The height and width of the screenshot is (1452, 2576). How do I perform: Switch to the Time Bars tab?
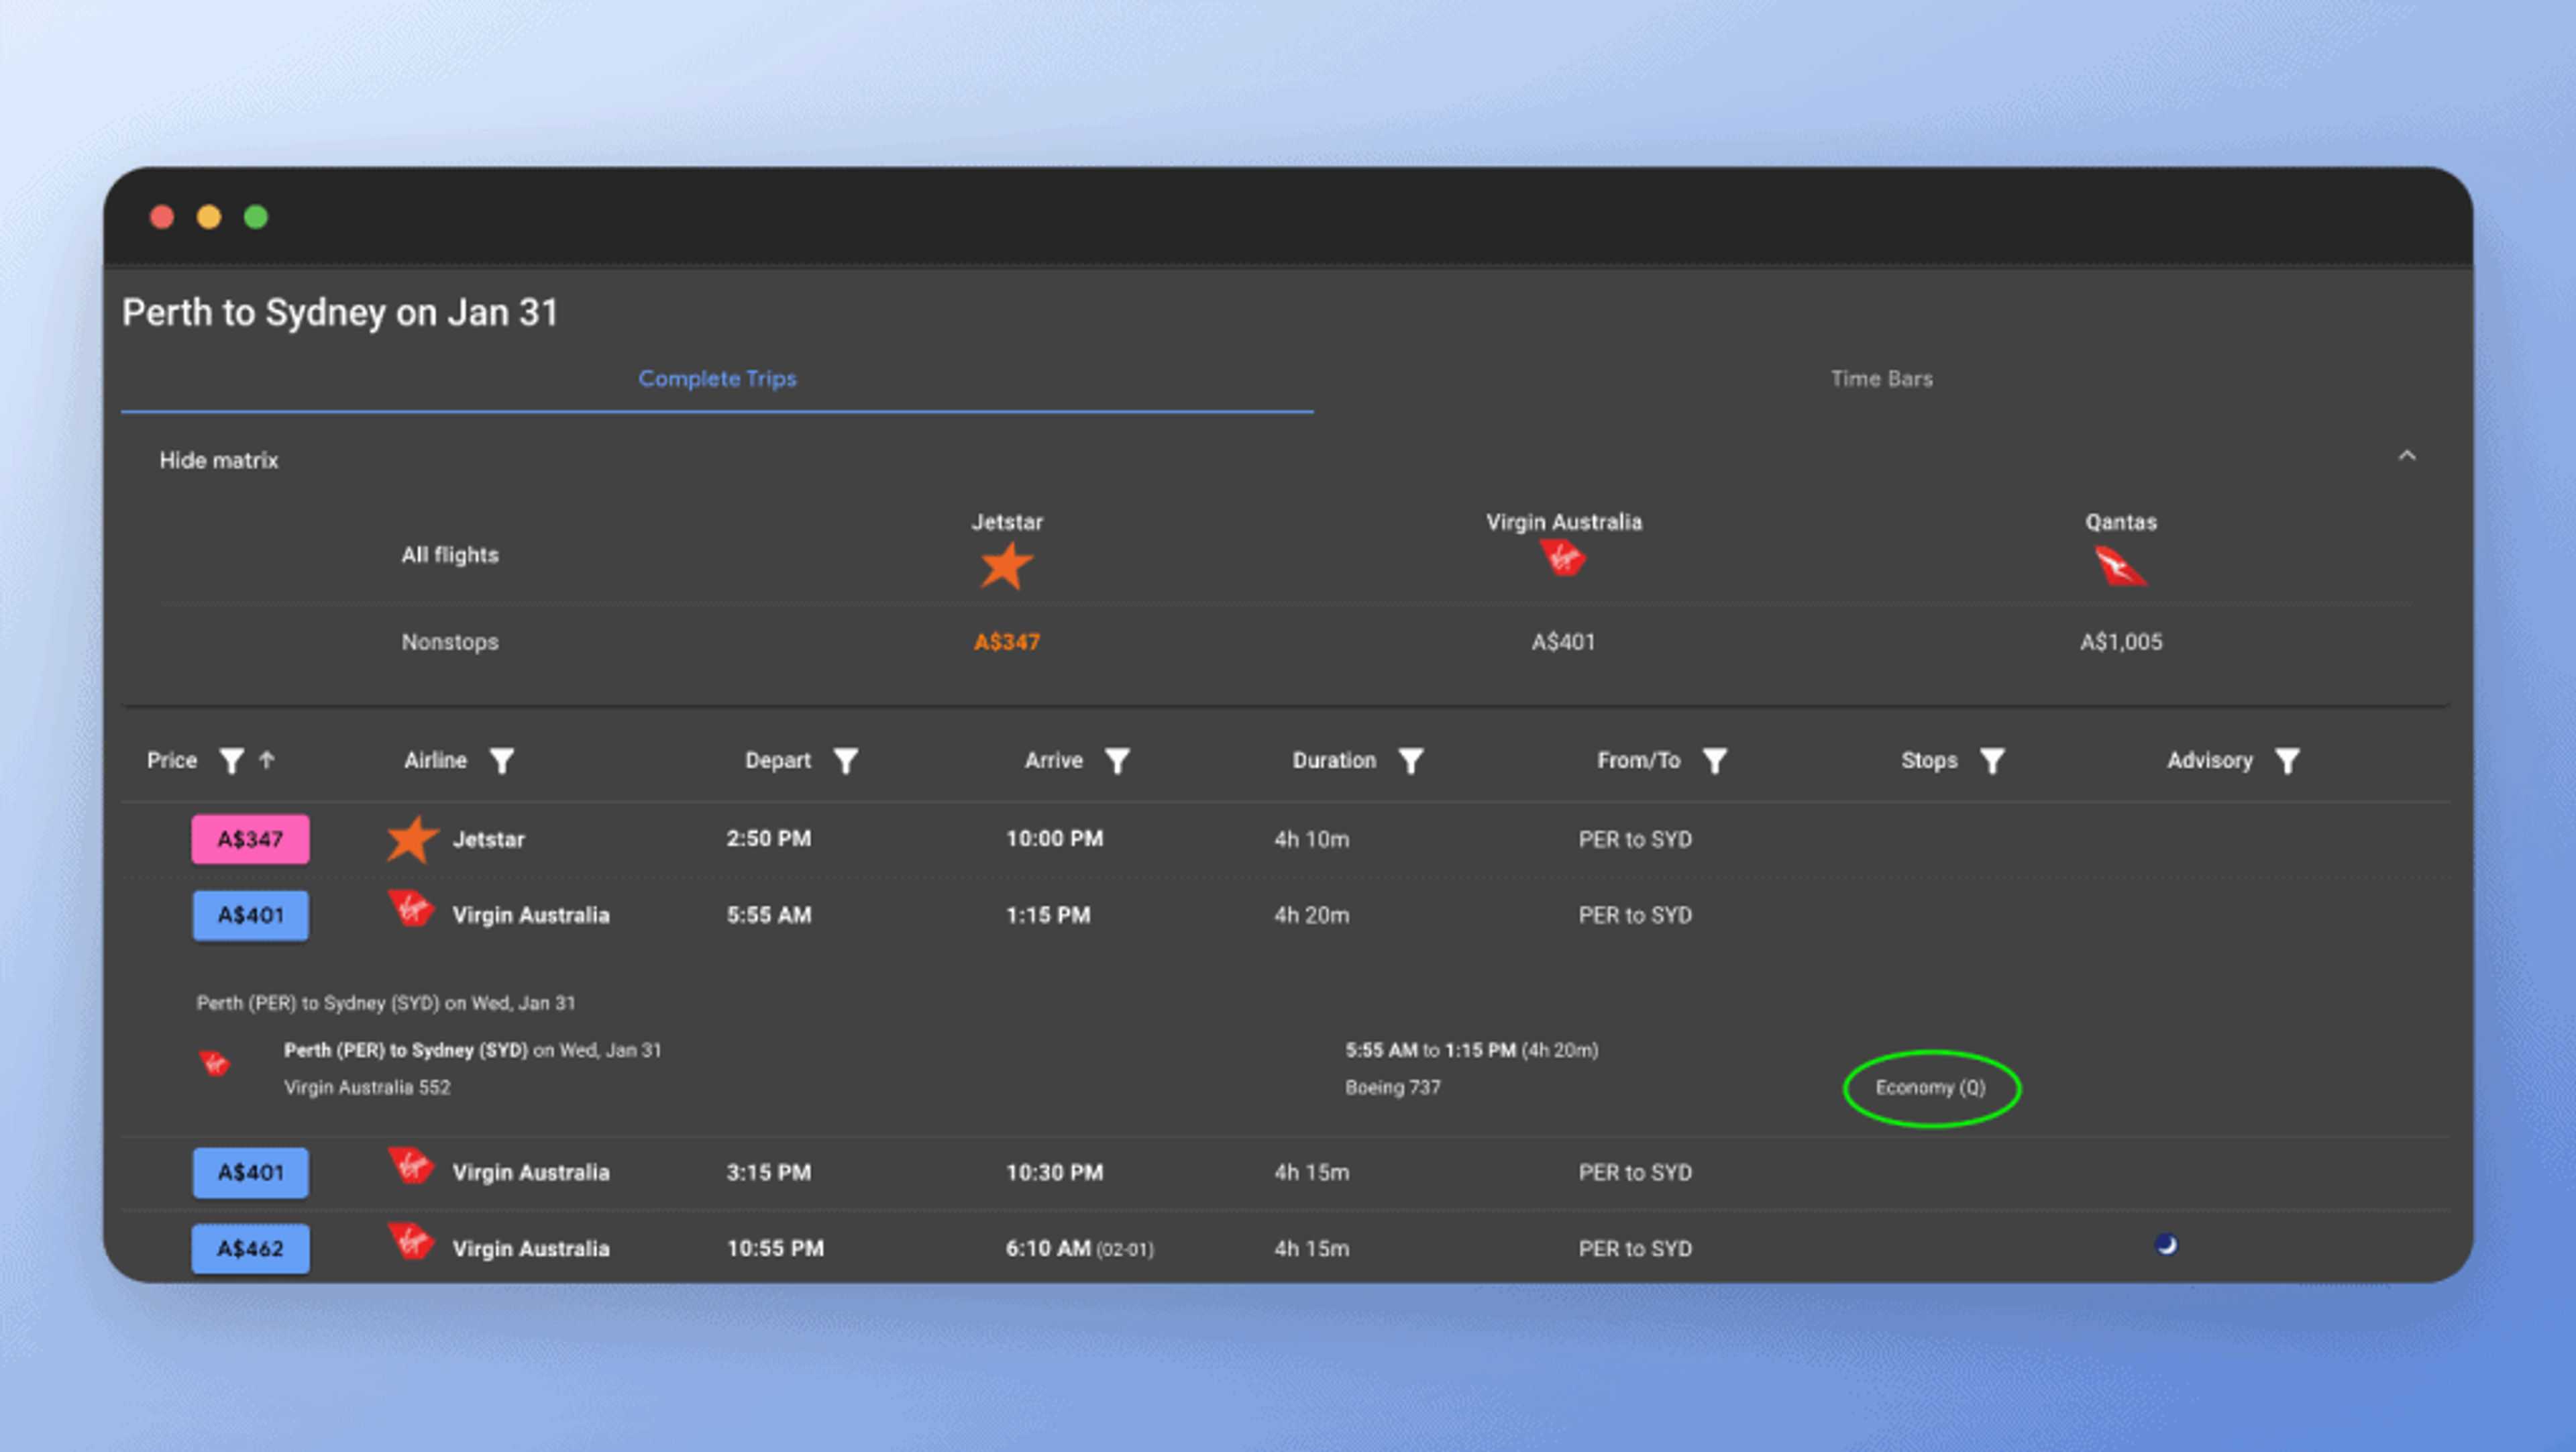[1881, 379]
